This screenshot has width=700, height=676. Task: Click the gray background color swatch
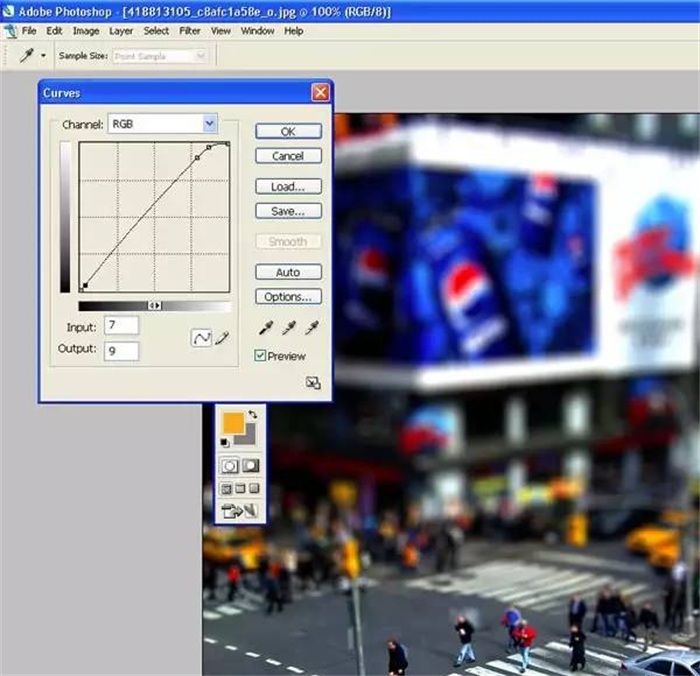249,438
